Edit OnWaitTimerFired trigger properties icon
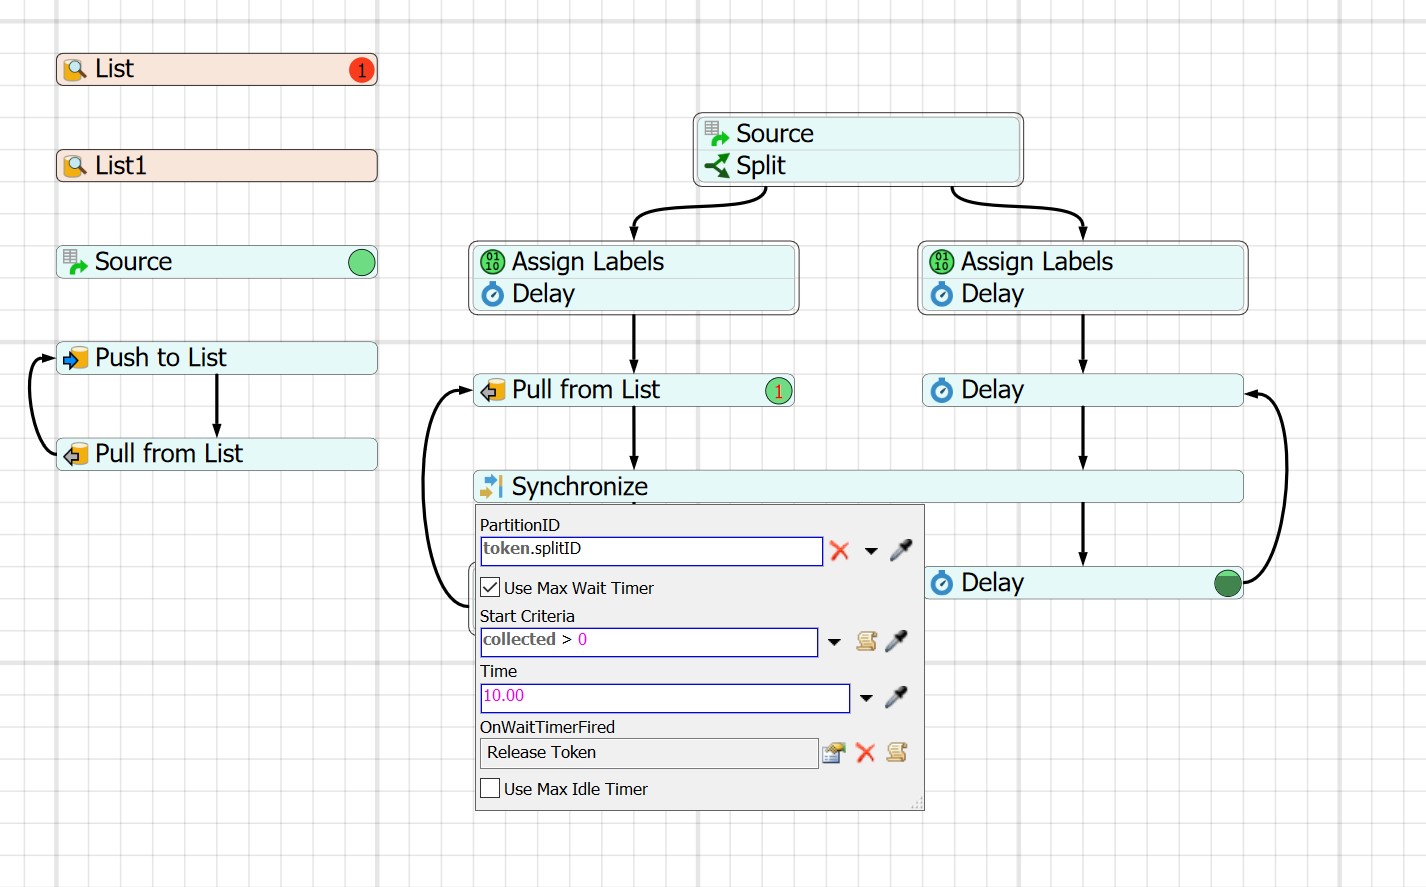1426x887 pixels. (x=833, y=753)
